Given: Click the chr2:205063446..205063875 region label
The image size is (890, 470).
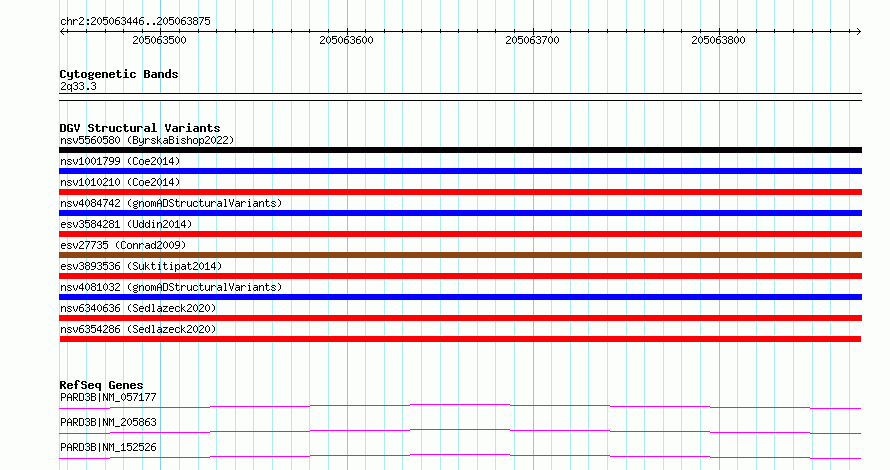Looking at the screenshot, I should 135,22.
